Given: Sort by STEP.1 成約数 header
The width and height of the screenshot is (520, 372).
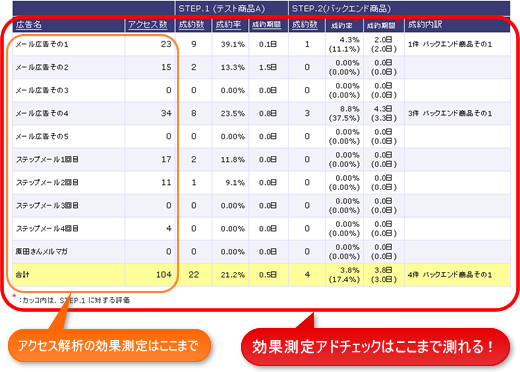Looking at the screenshot, I should click(x=191, y=25).
